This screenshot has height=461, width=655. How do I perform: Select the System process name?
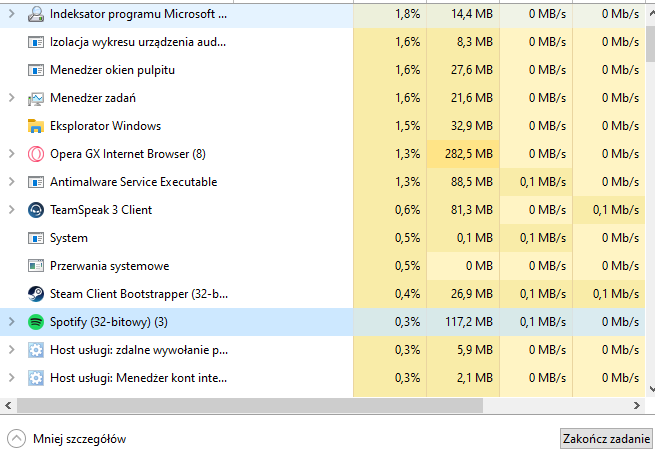click(x=69, y=238)
